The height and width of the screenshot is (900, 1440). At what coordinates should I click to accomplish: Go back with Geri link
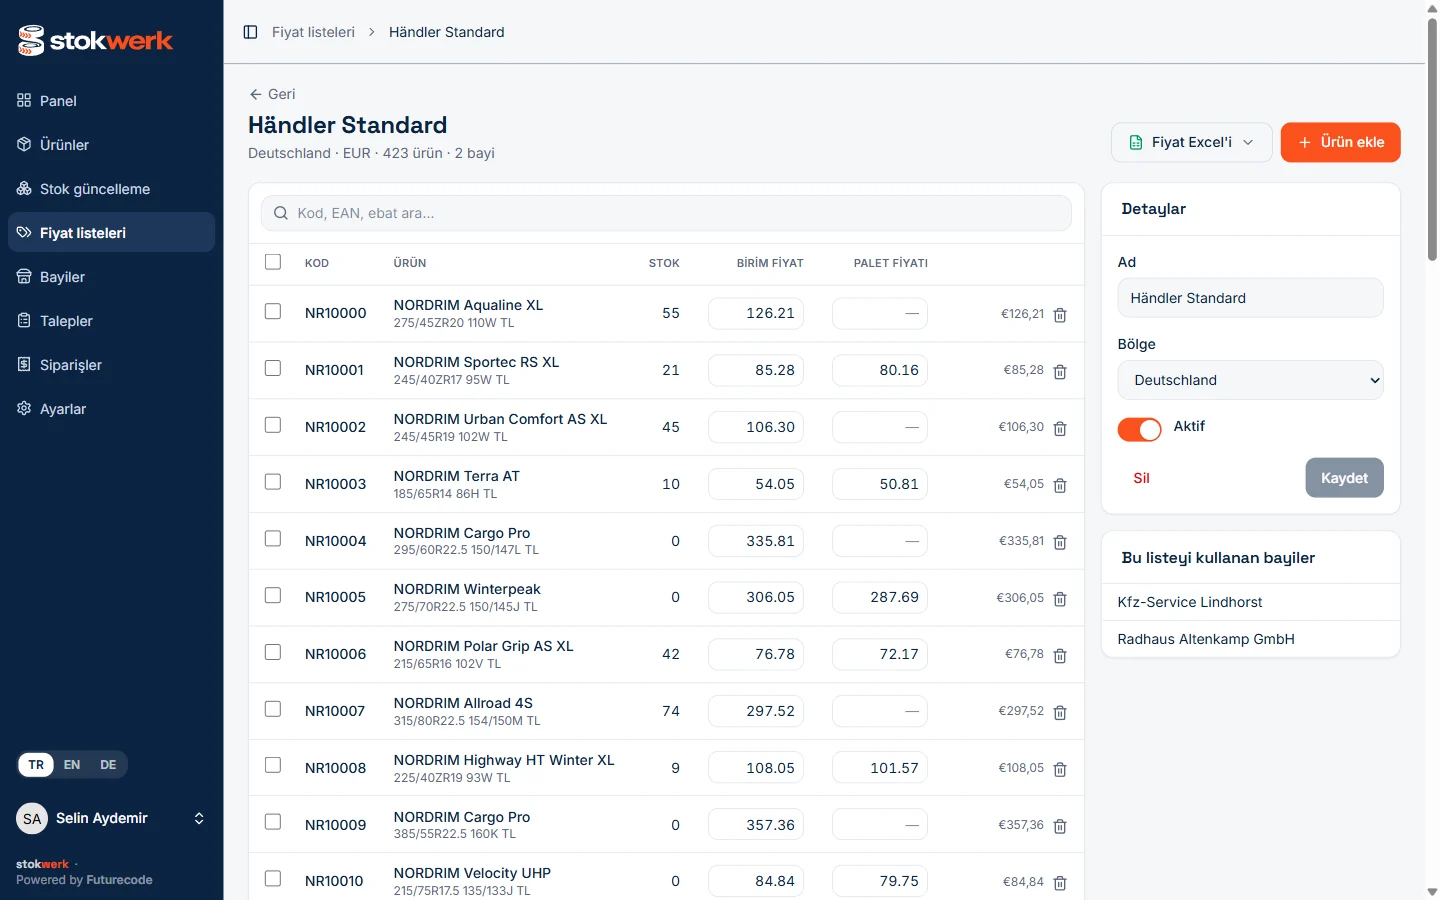pos(272,94)
